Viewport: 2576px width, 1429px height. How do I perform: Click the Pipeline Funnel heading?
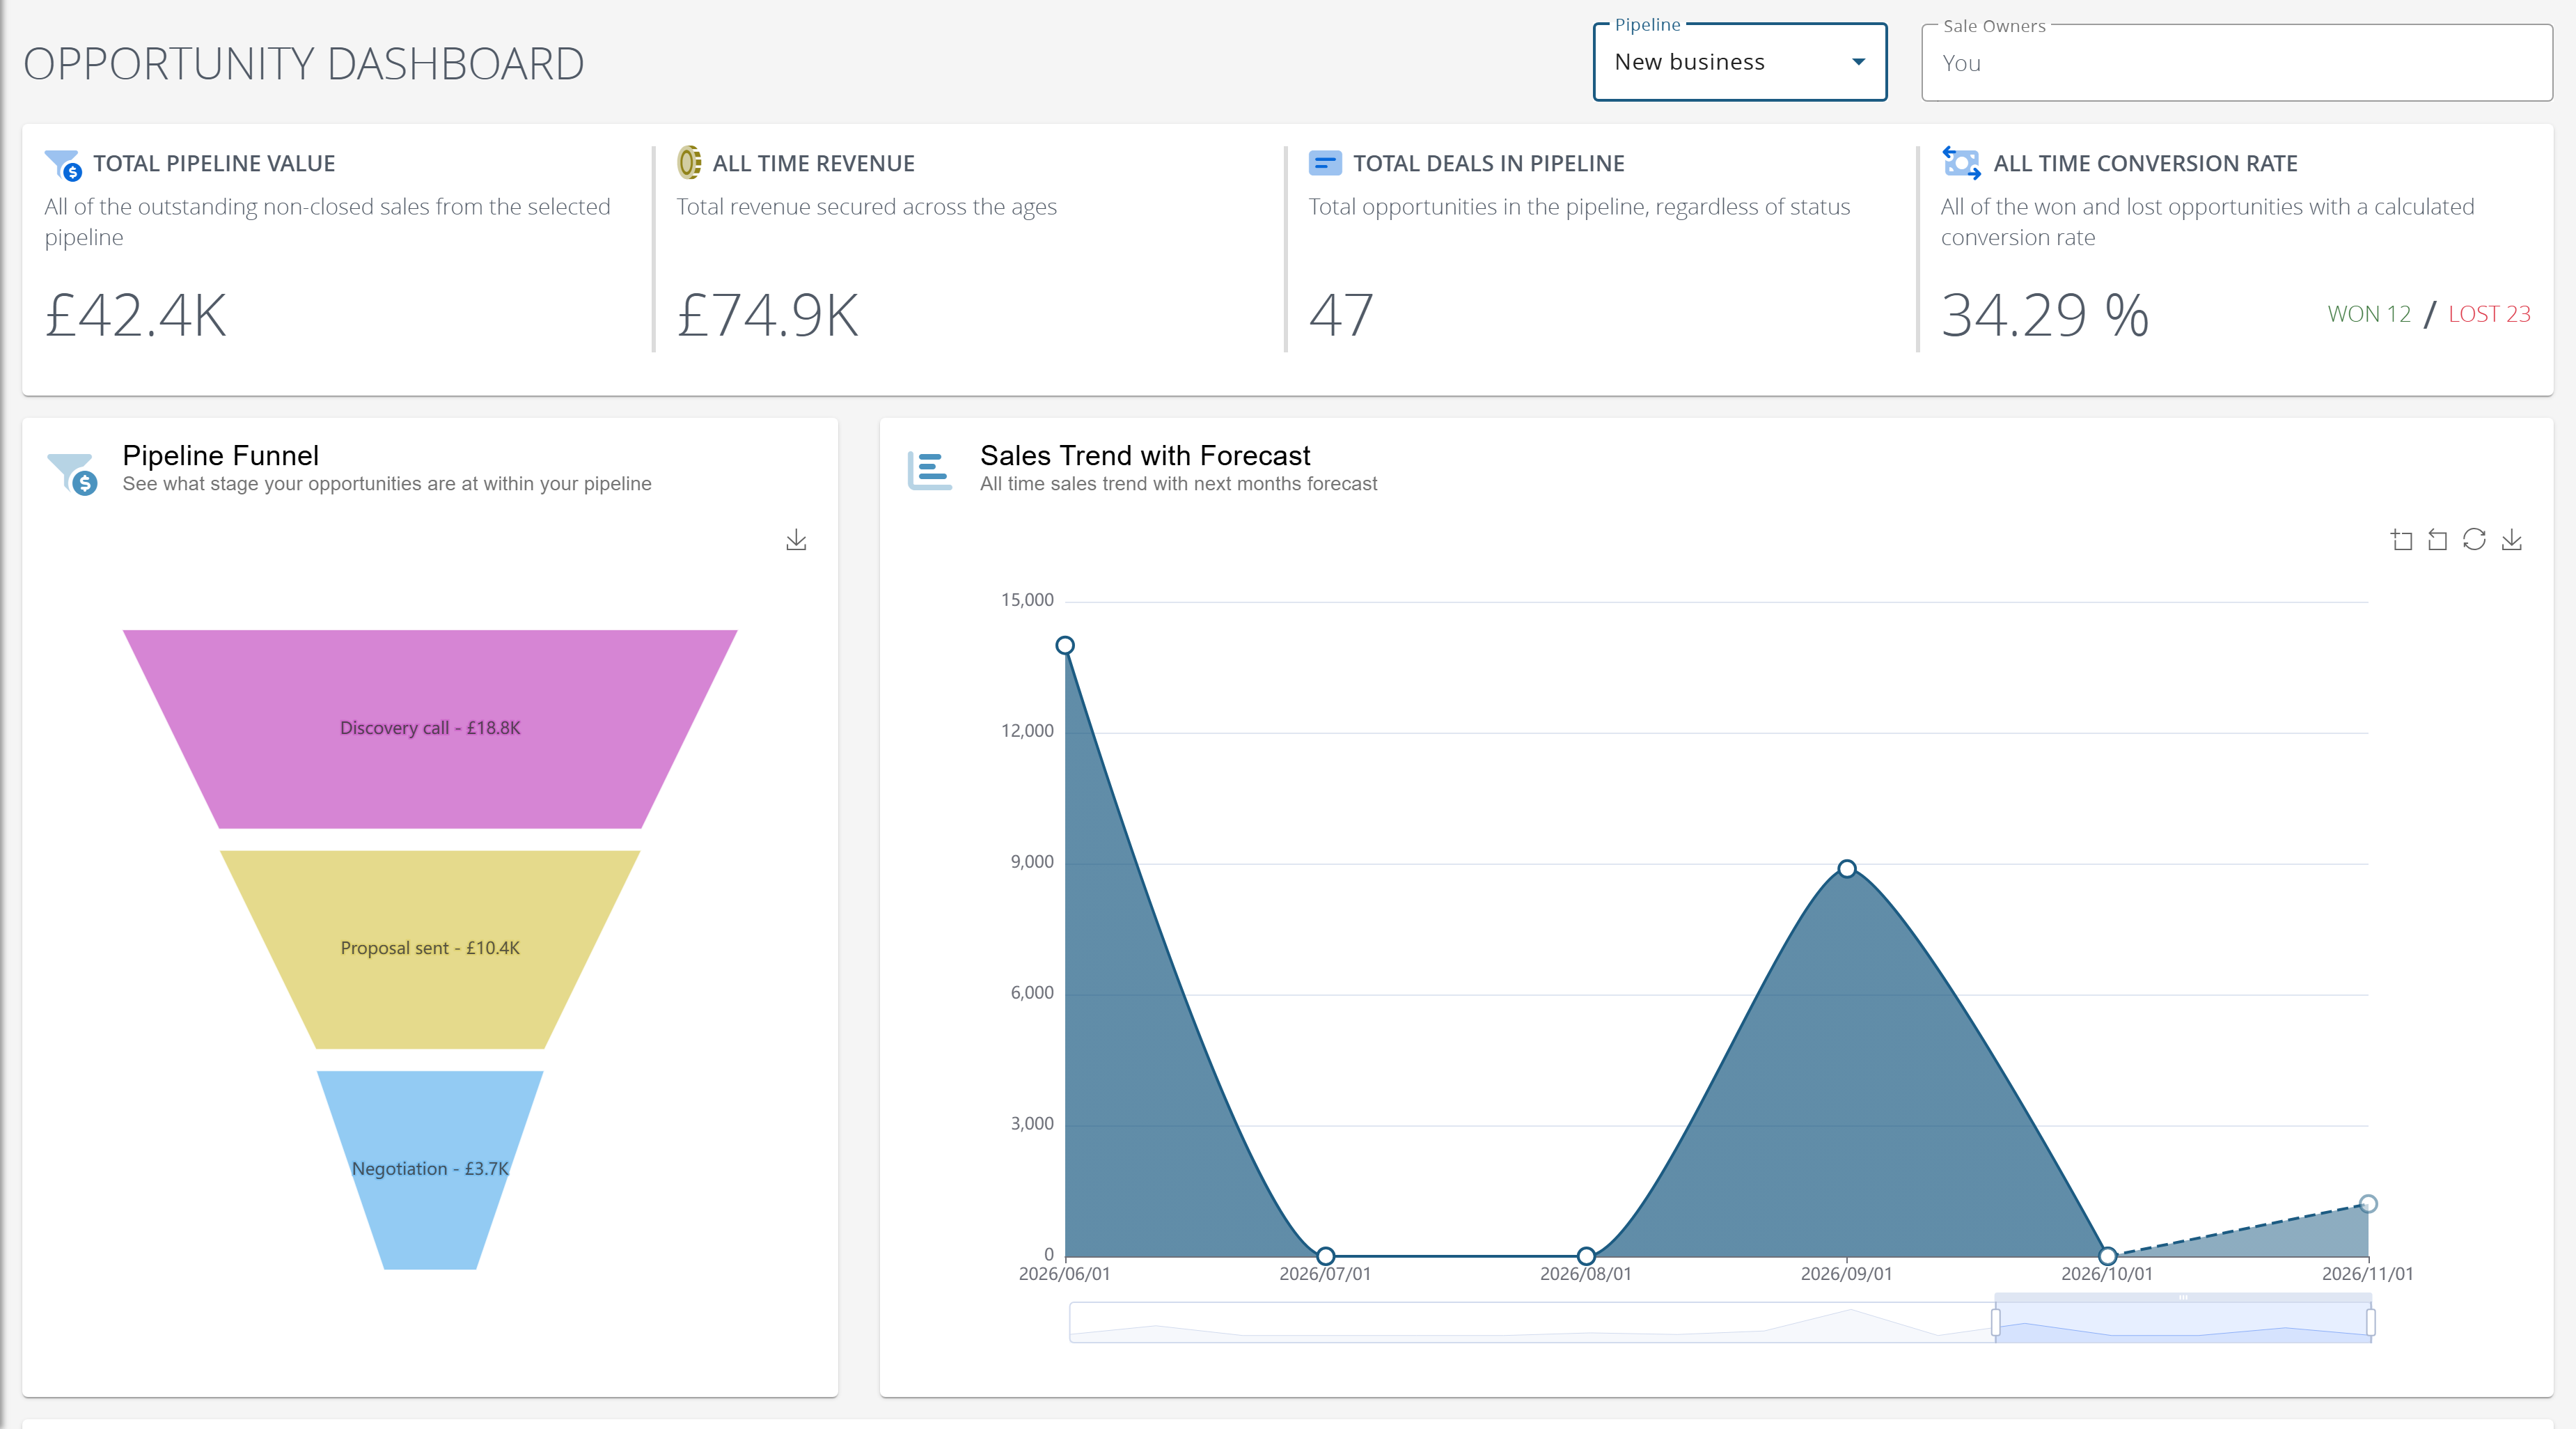221,455
